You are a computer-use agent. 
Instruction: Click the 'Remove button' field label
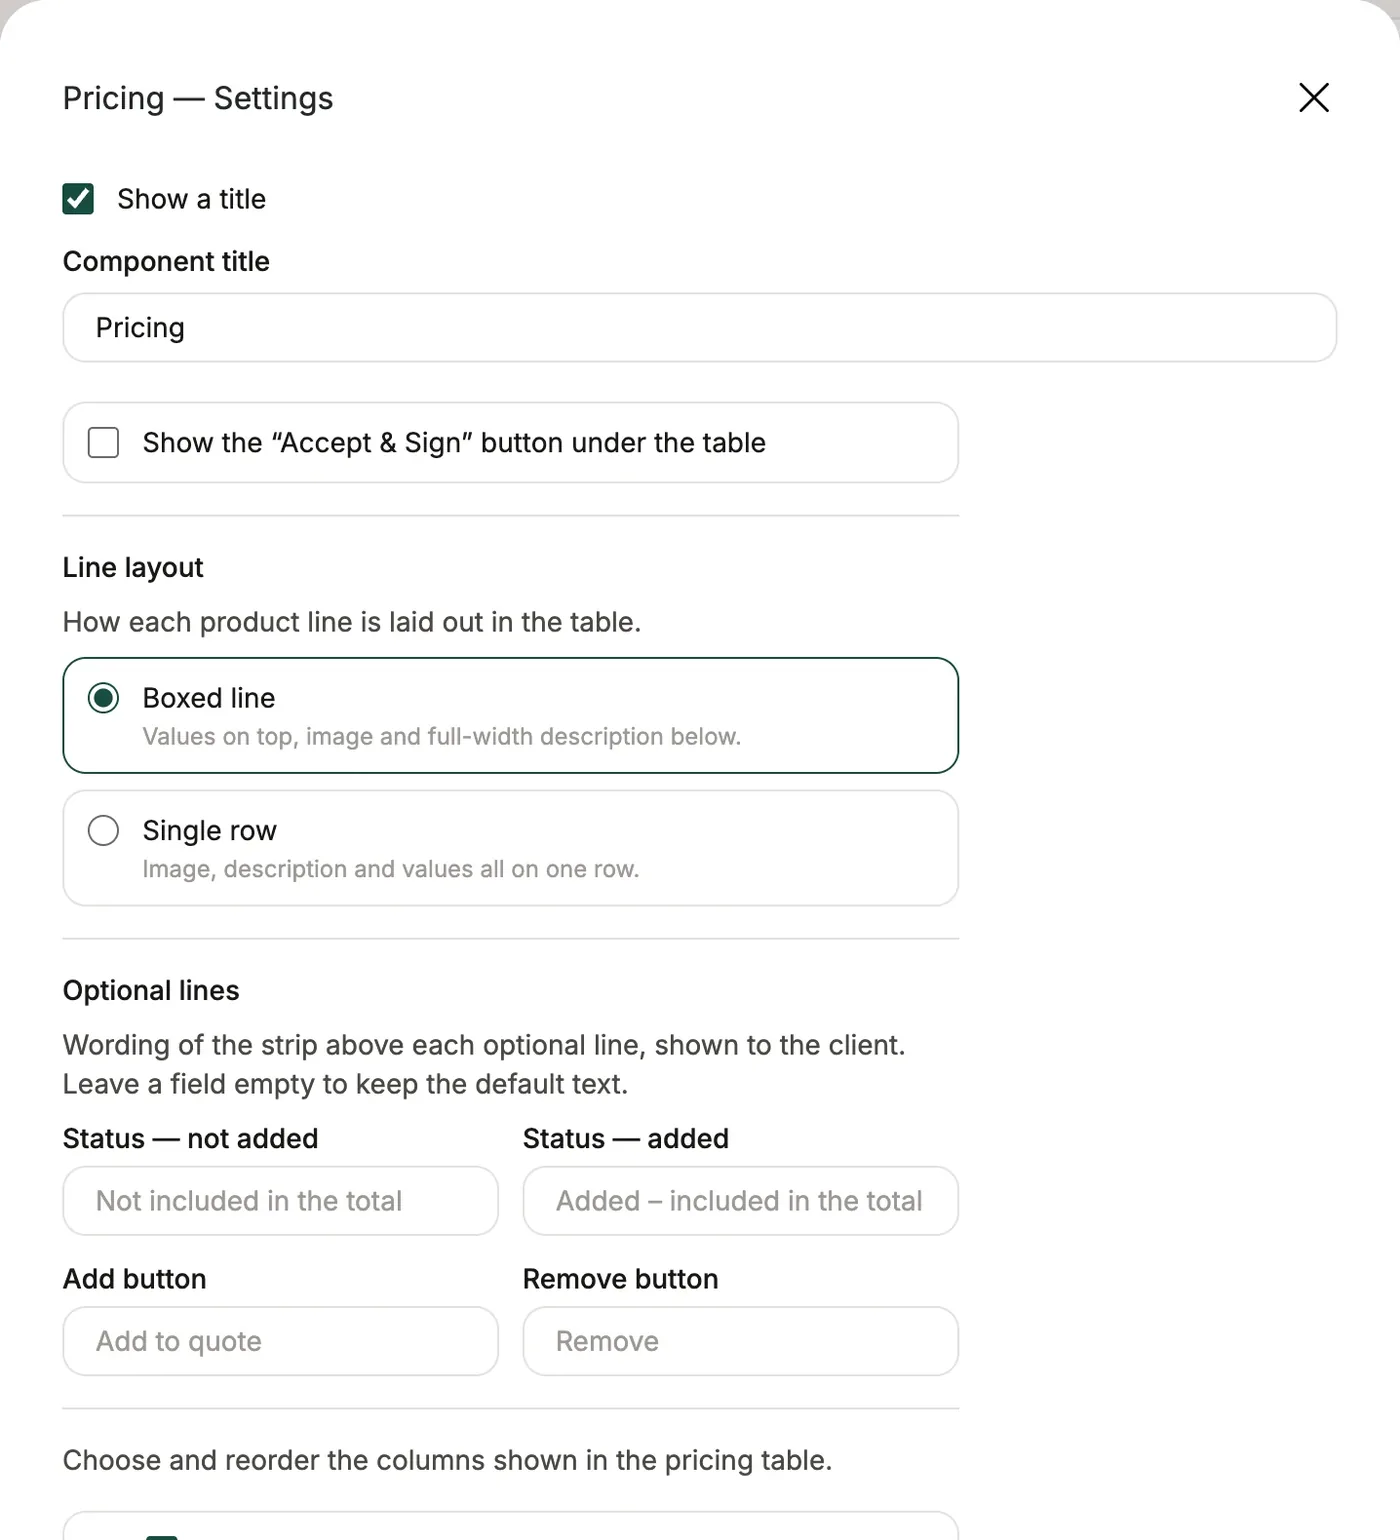621,1279
